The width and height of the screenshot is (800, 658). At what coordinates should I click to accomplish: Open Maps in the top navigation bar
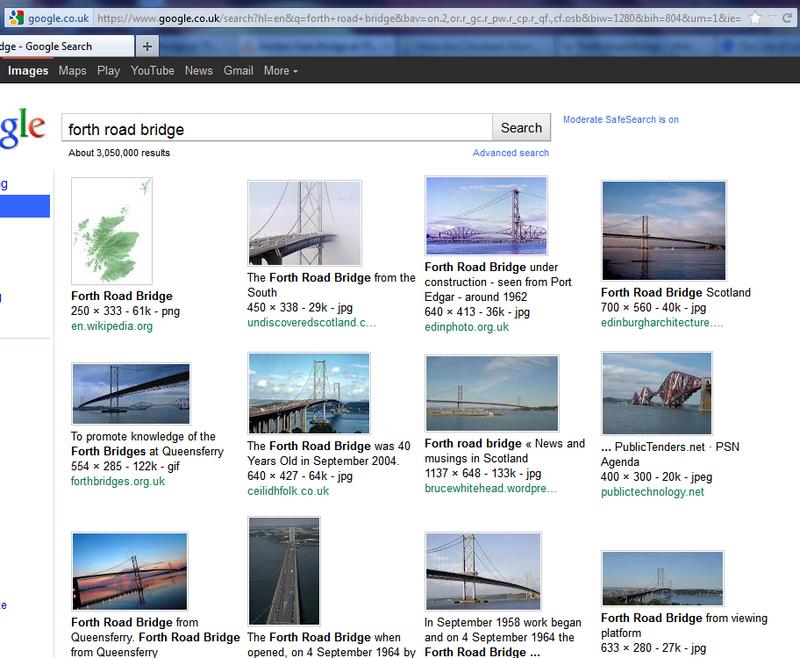[72, 71]
